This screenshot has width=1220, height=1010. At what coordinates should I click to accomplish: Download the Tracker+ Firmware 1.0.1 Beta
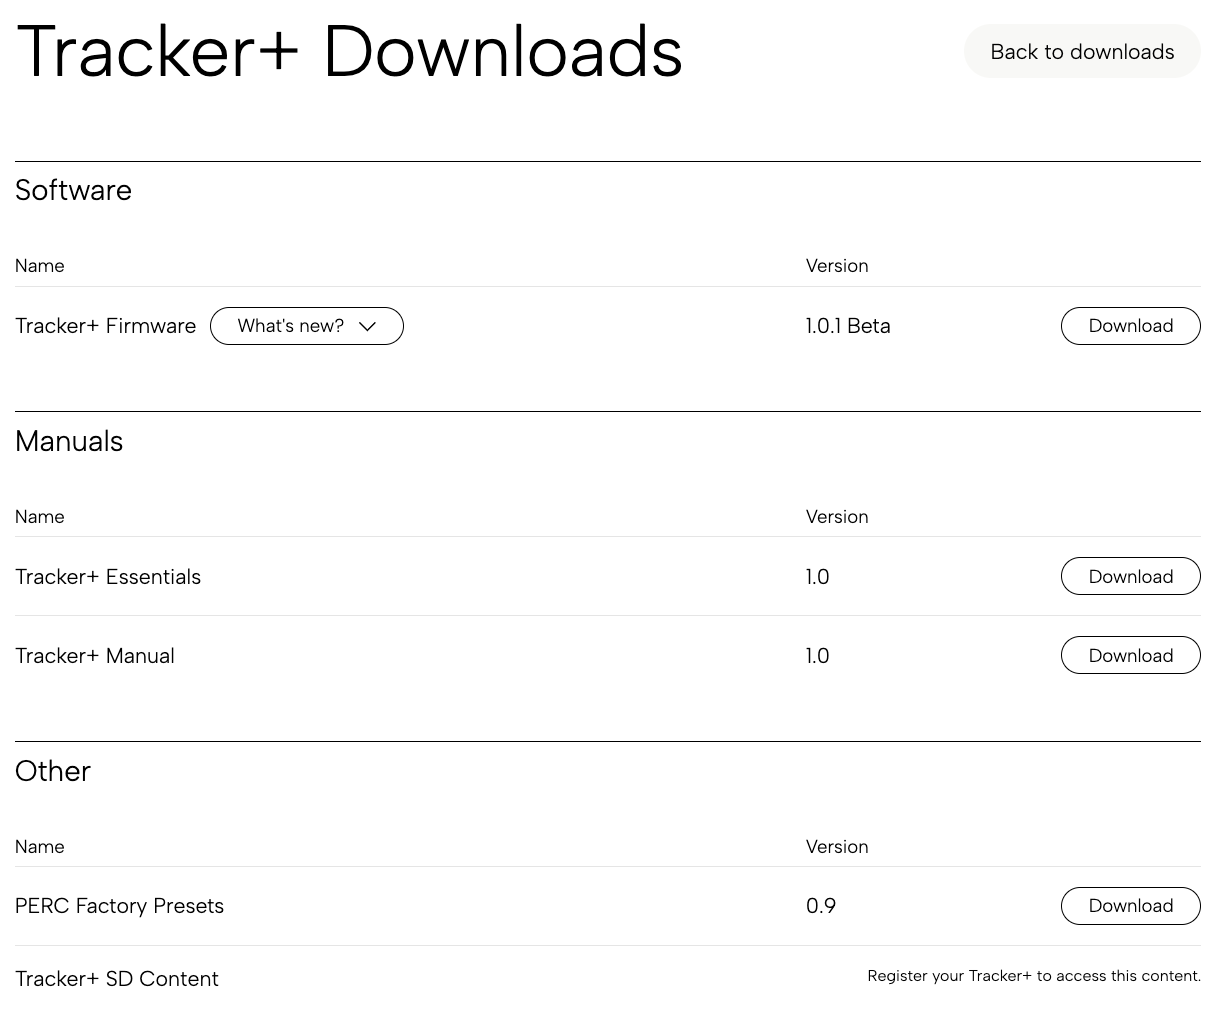1130,326
